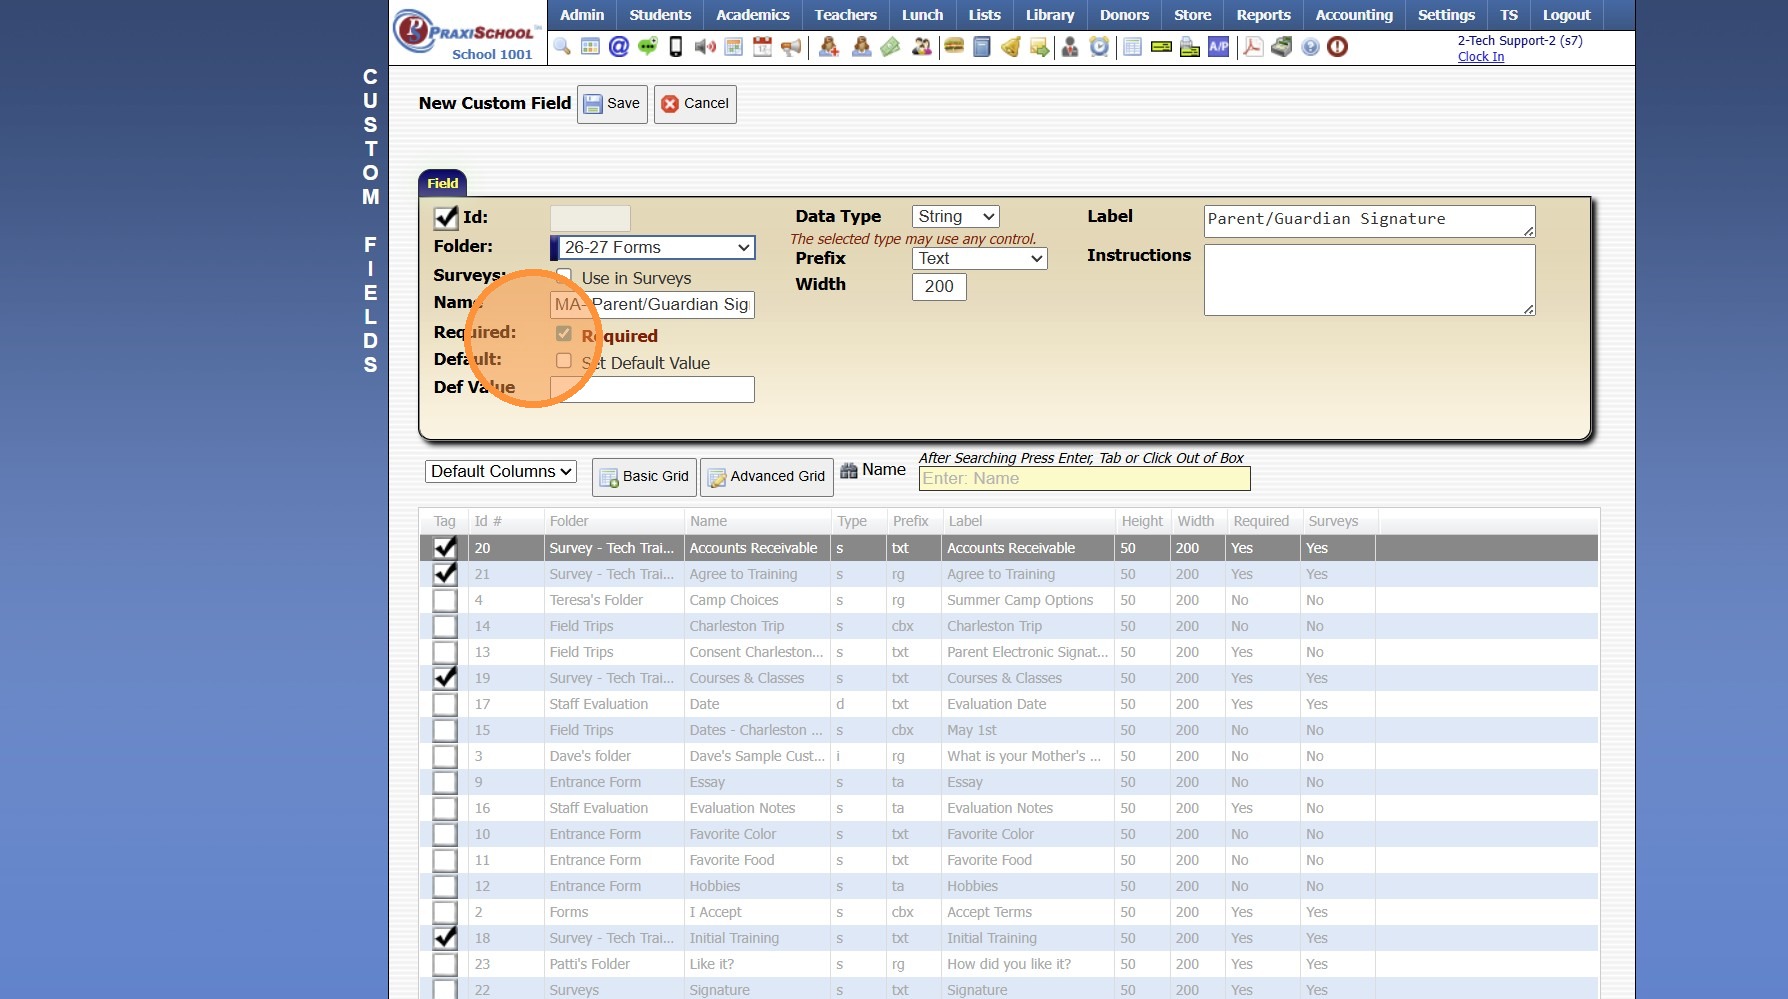Click the hamburger lunch icon
The width and height of the screenshot is (1788, 999).
point(954,47)
